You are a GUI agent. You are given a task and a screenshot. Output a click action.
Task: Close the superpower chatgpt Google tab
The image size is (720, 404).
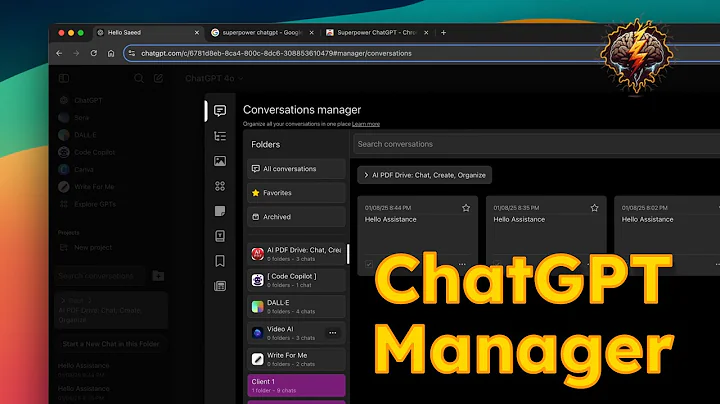click(x=311, y=33)
